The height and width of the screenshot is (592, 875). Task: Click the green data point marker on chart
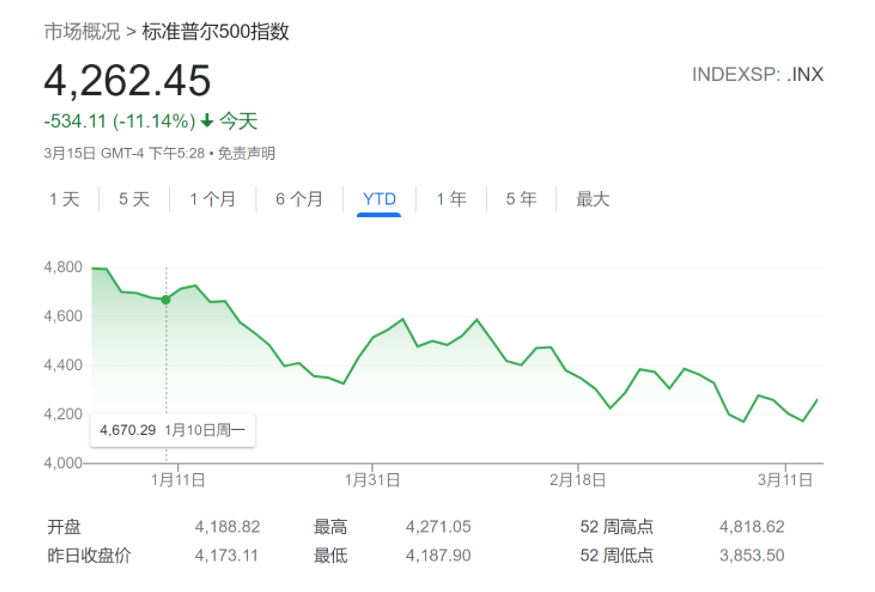[166, 299]
